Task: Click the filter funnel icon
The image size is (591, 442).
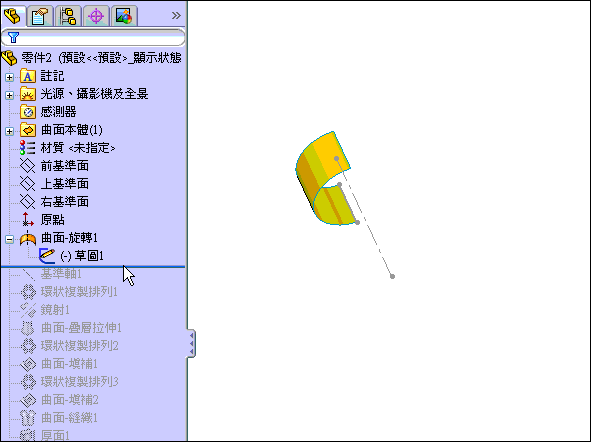Action: click(x=13, y=37)
